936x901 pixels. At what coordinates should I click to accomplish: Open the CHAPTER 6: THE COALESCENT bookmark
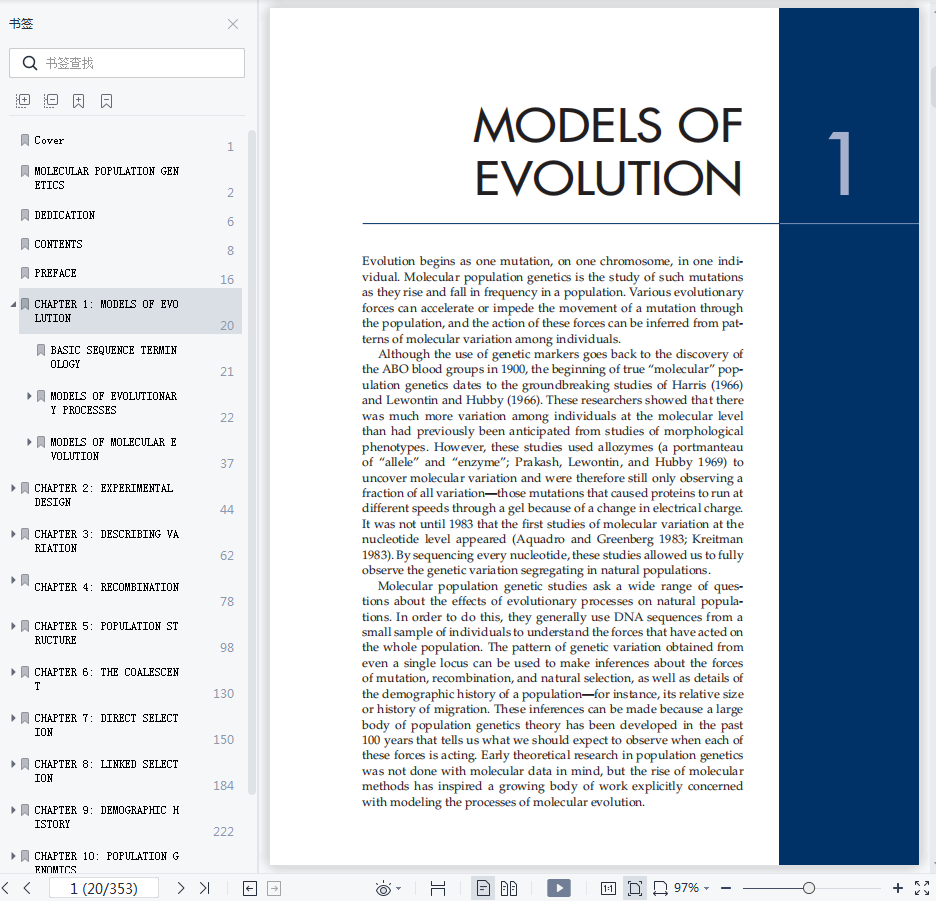point(106,679)
